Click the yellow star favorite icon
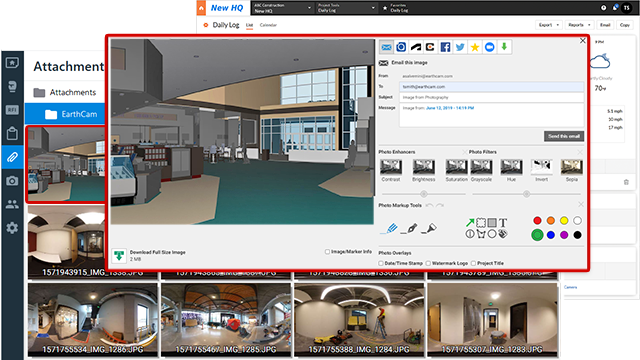The width and height of the screenshot is (640, 360). 475,47
